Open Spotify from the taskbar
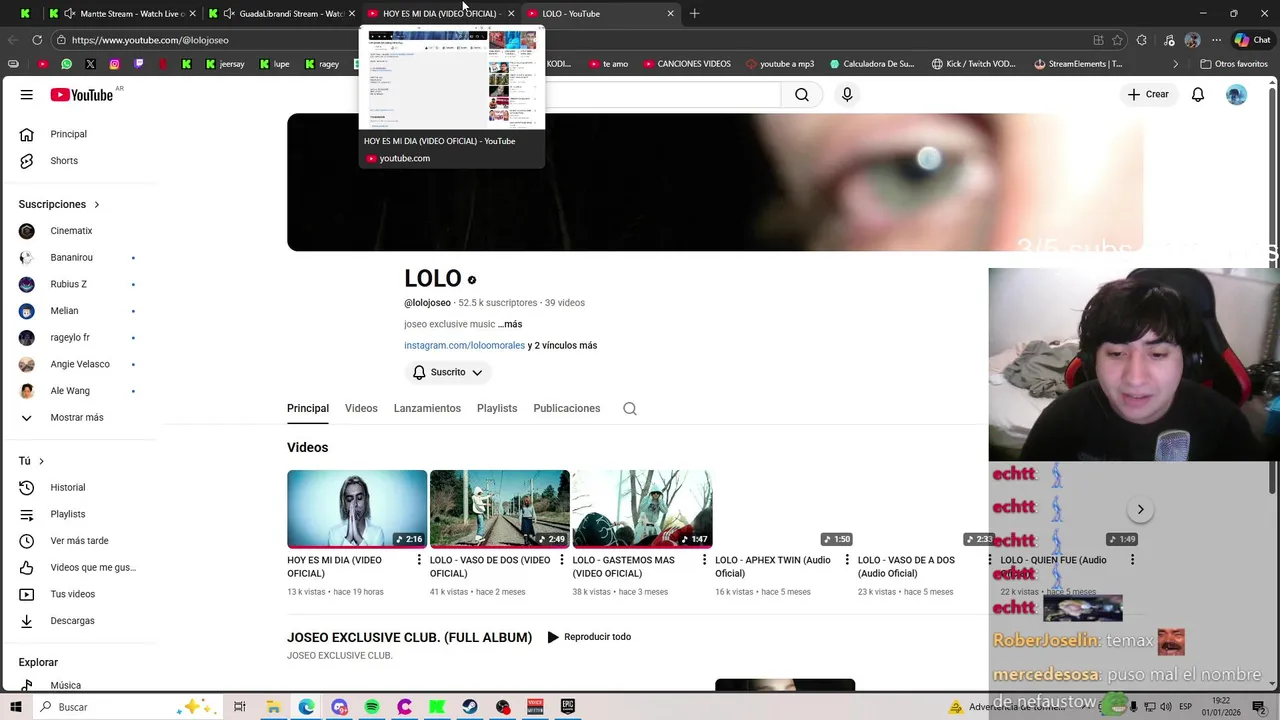The width and height of the screenshot is (1280, 720). point(372,707)
